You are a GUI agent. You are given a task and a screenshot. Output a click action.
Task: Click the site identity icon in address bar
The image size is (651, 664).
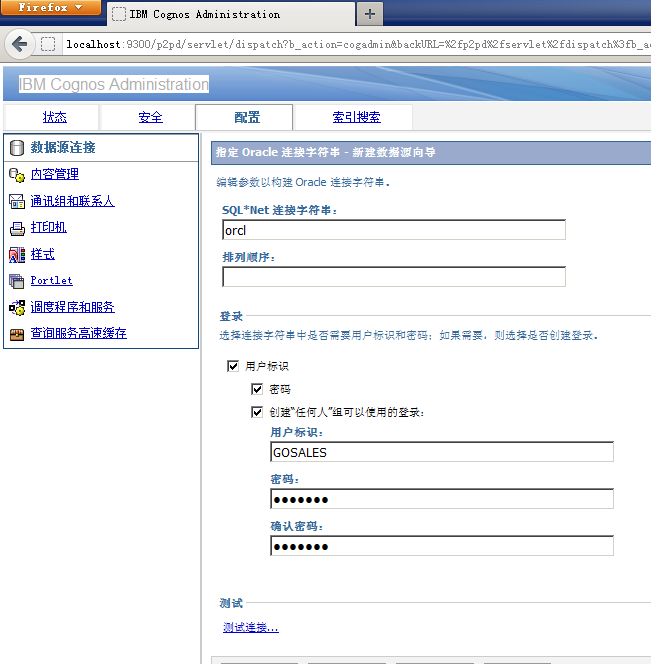[x=48, y=44]
